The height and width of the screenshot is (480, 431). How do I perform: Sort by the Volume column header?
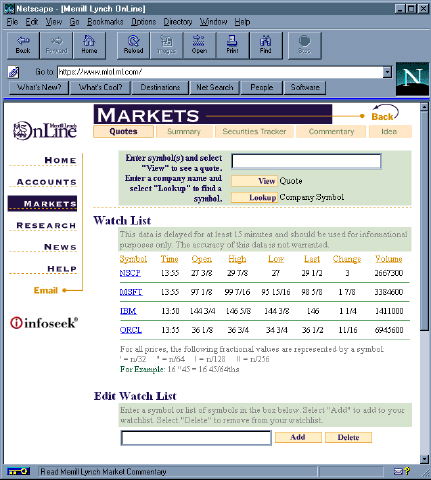point(389,259)
